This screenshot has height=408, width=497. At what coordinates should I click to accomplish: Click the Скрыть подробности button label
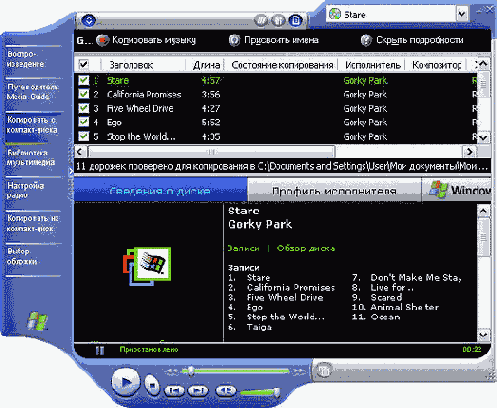coord(420,40)
